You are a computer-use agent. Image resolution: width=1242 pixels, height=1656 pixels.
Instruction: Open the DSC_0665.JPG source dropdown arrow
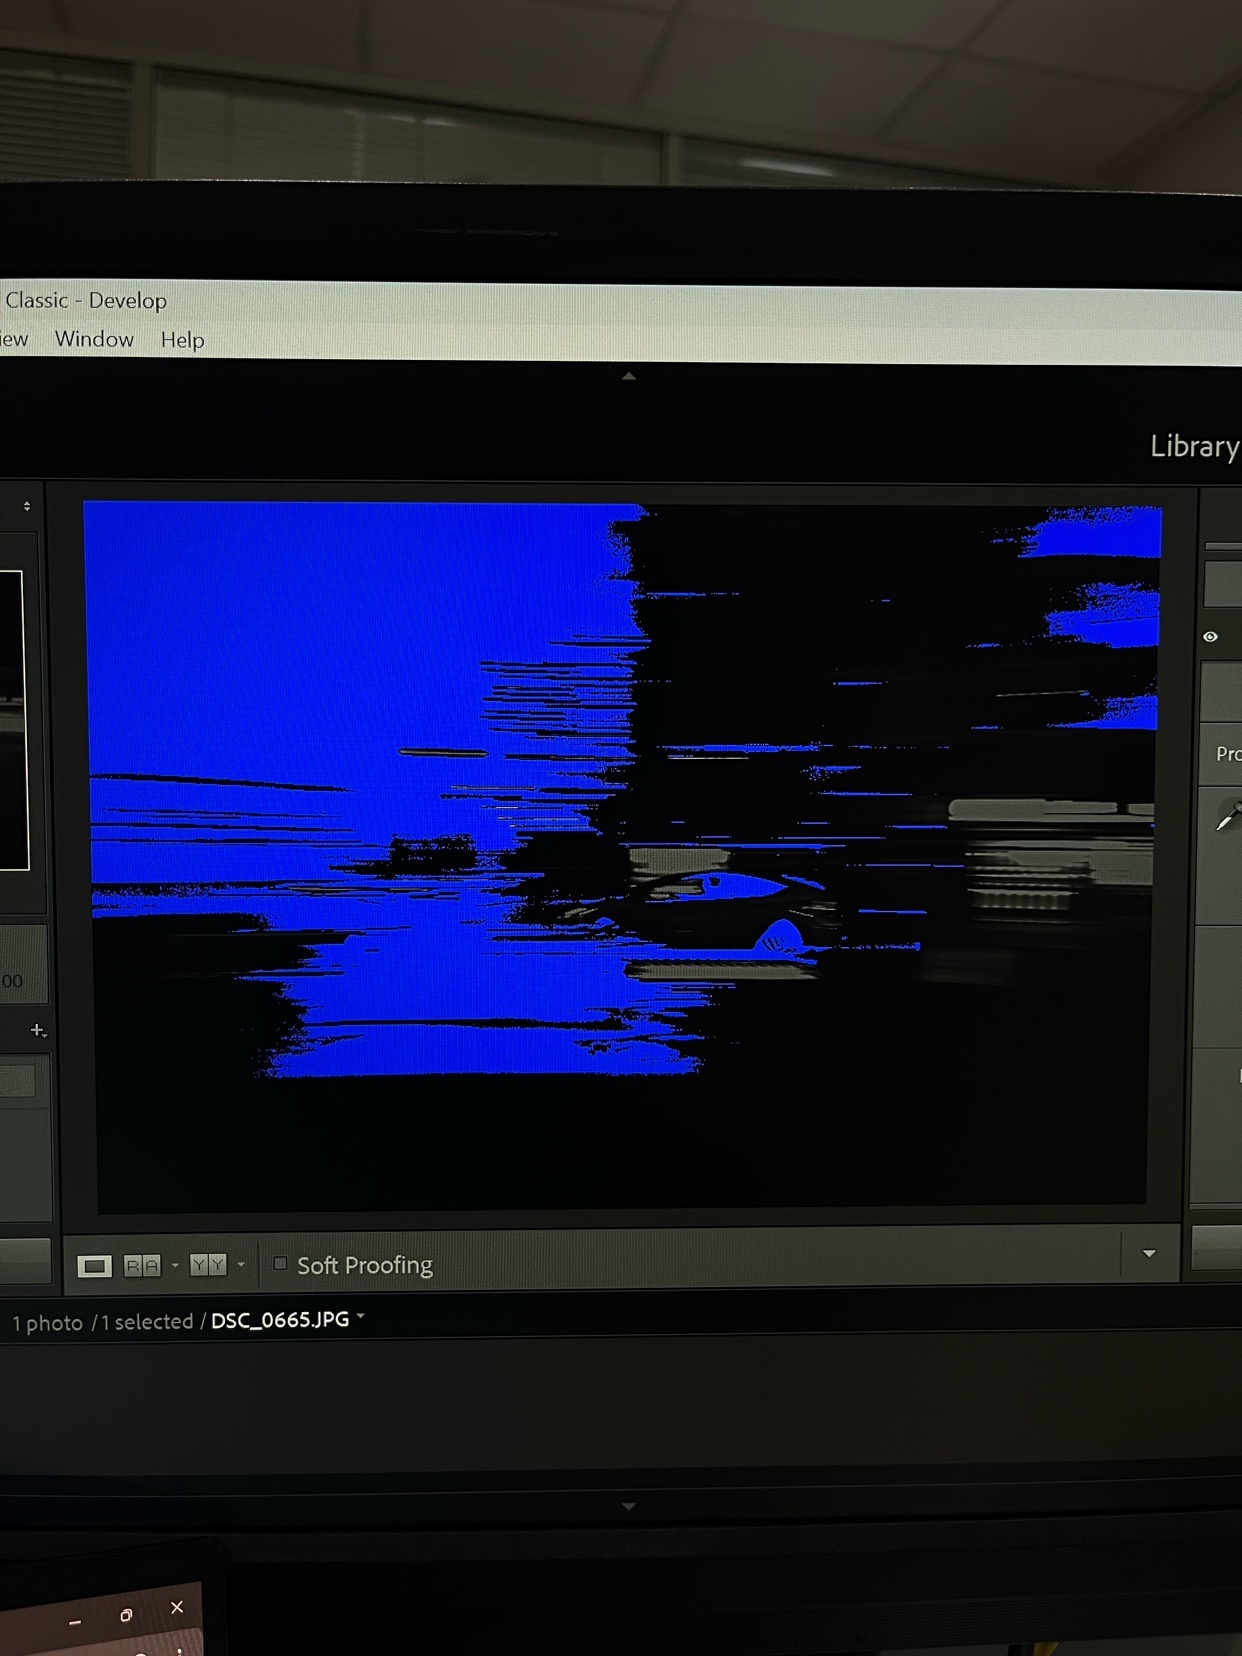pos(361,1317)
